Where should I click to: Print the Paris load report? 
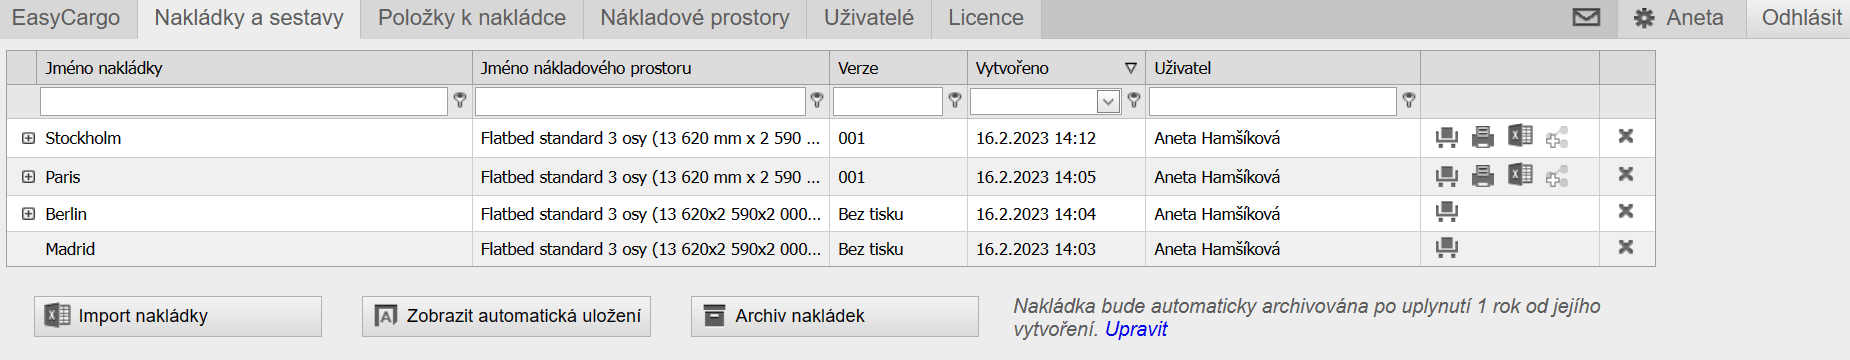(1483, 176)
